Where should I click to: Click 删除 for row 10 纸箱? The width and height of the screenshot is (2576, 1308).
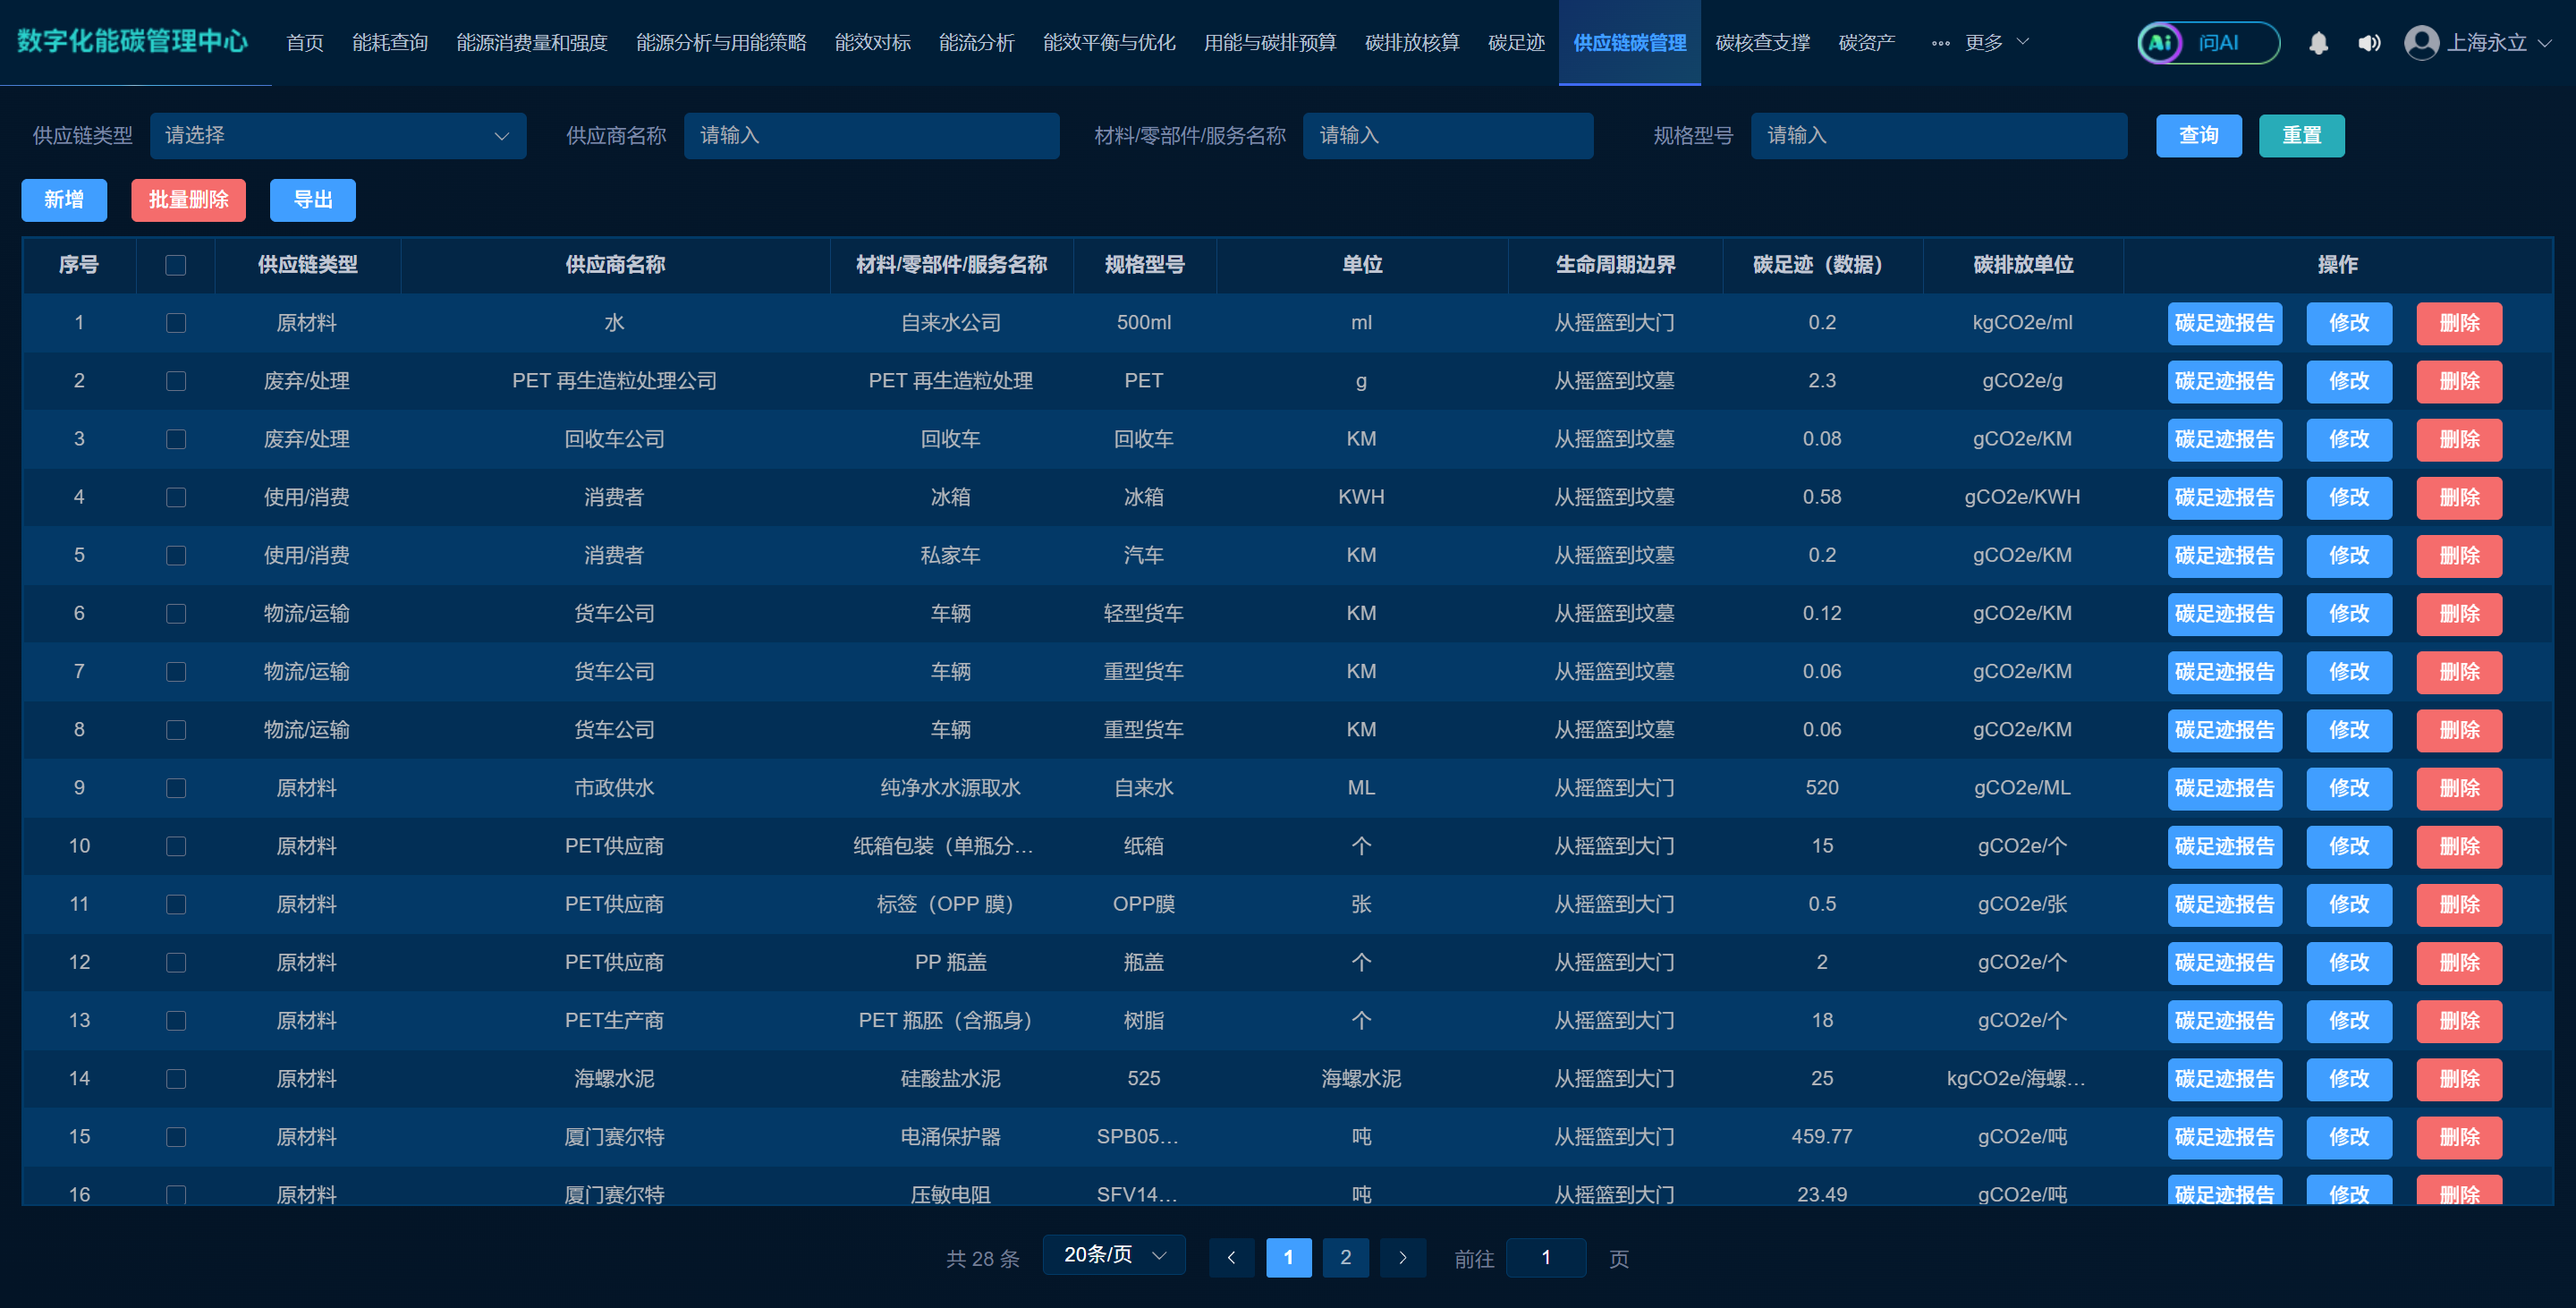(x=2460, y=846)
